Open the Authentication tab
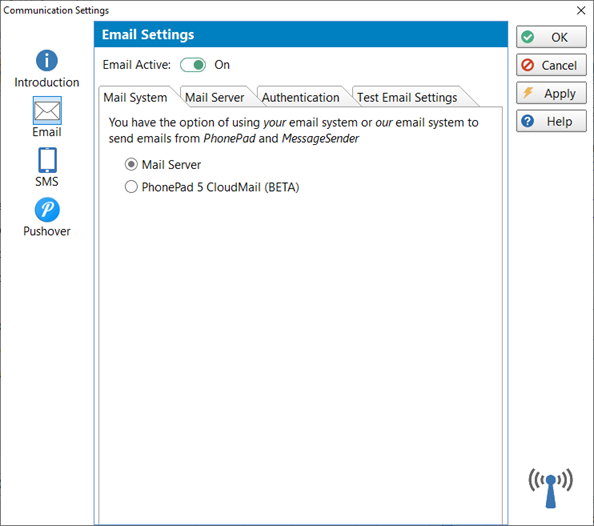The width and height of the screenshot is (594, 526). click(300, 97)
